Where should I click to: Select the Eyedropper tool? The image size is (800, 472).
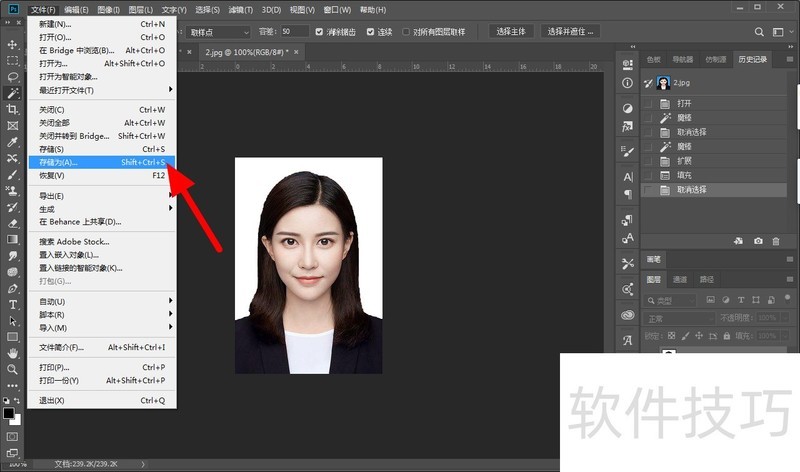[13, 141]
